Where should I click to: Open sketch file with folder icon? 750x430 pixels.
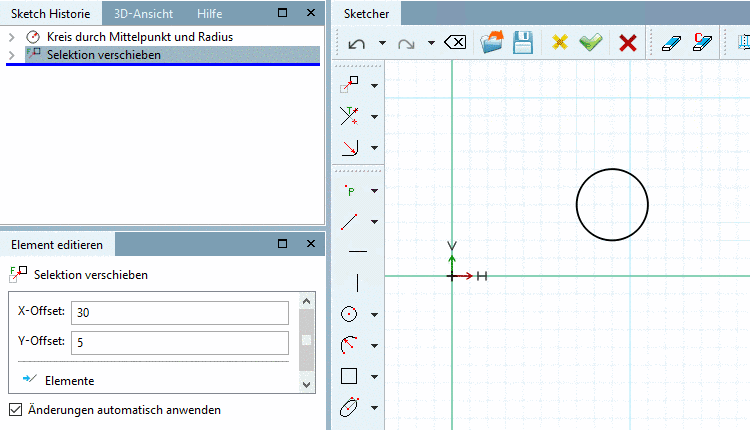click(492, 42)
